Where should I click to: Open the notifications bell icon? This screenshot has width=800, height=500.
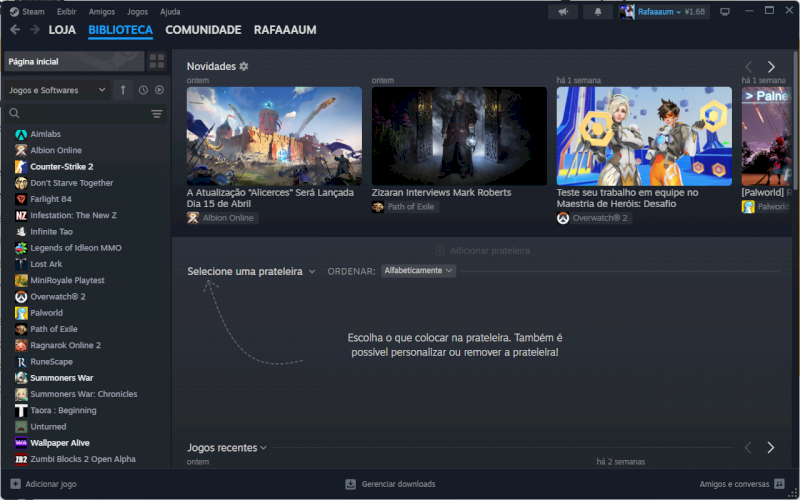598,12
